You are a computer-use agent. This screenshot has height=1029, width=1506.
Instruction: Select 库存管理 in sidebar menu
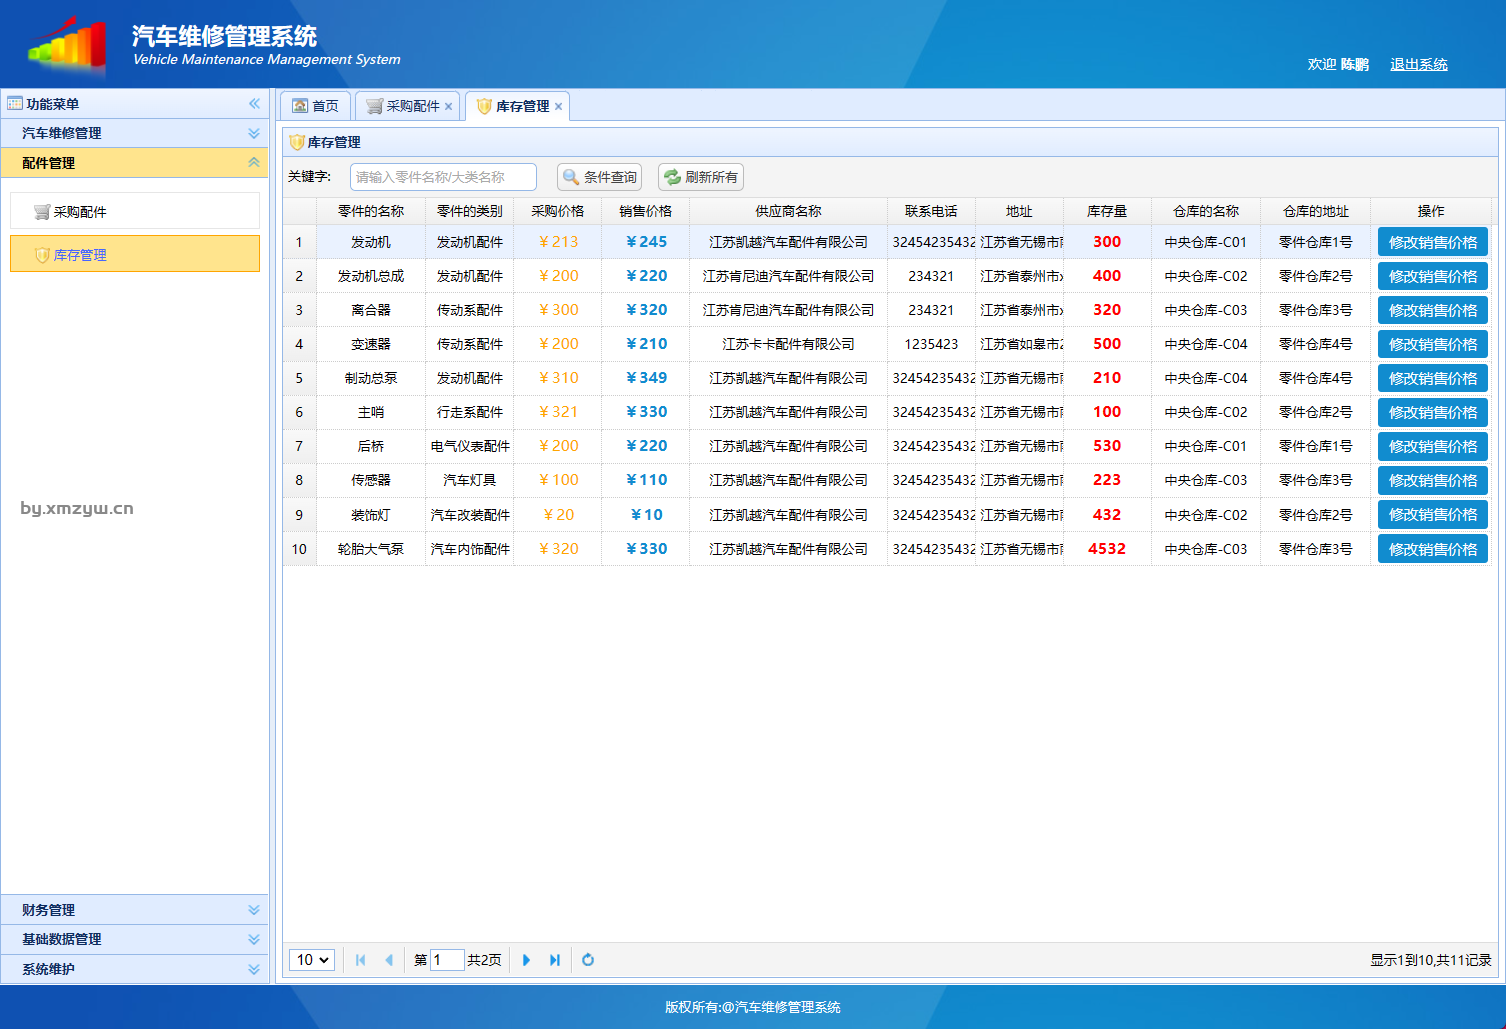coord(135,254)
